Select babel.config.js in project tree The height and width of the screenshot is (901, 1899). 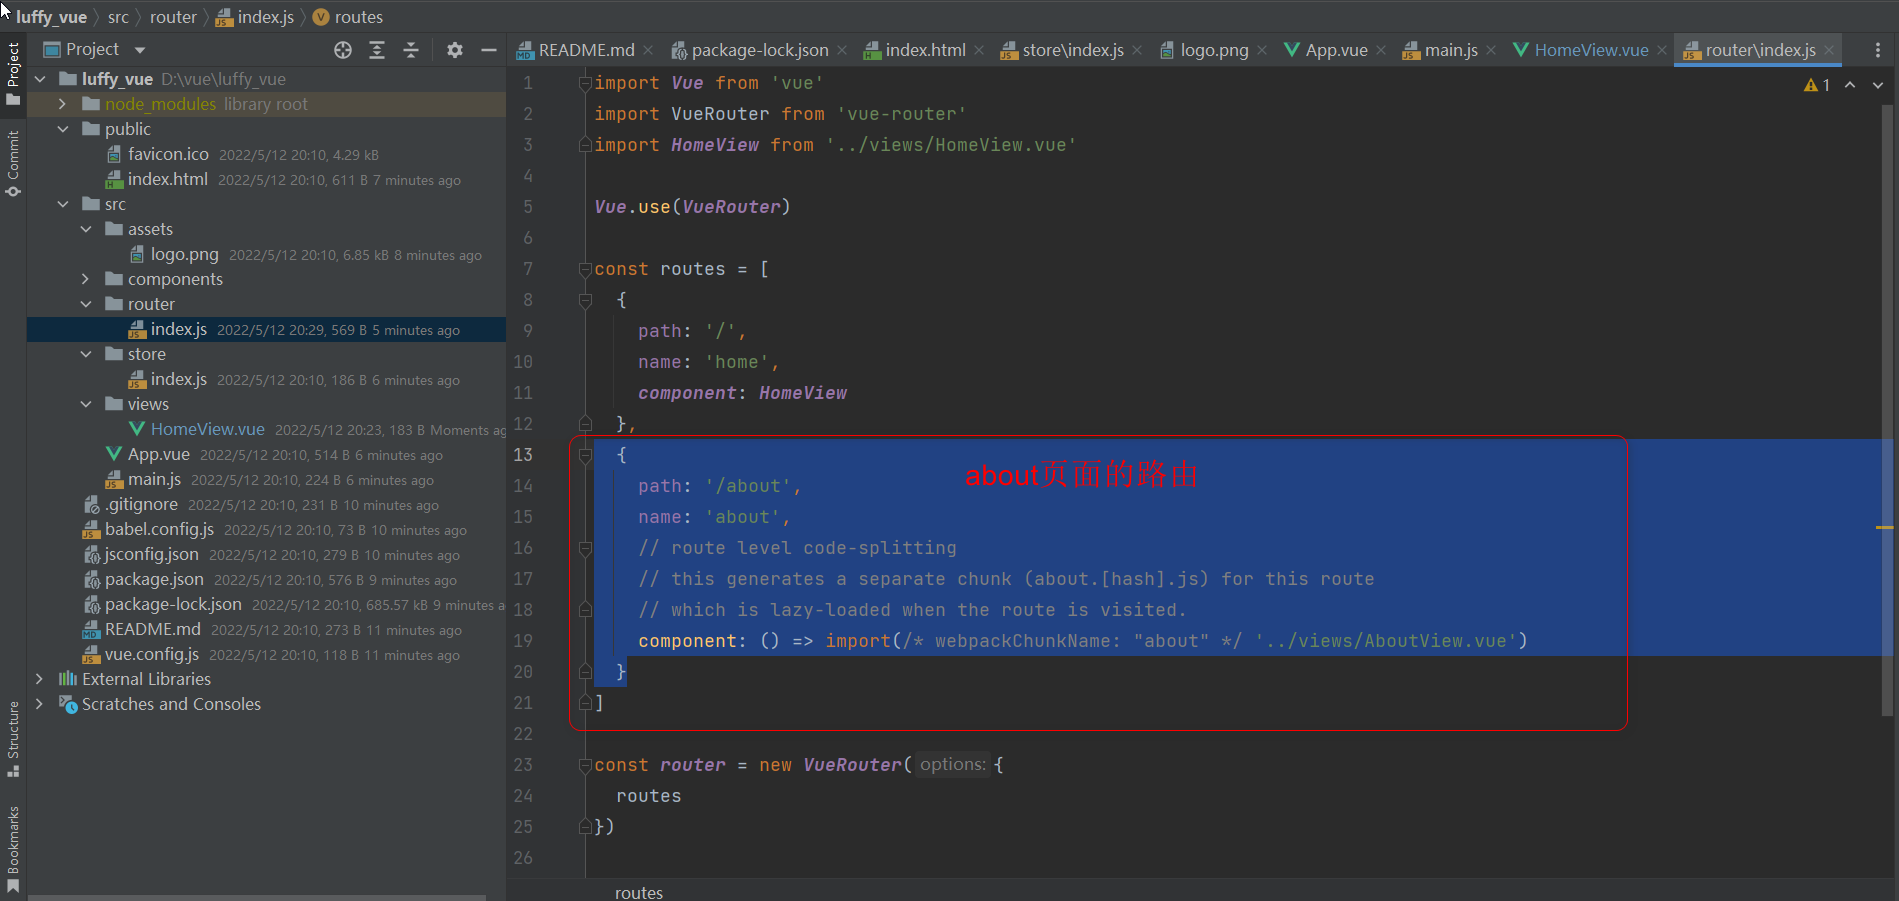click(x=159, y=529)
